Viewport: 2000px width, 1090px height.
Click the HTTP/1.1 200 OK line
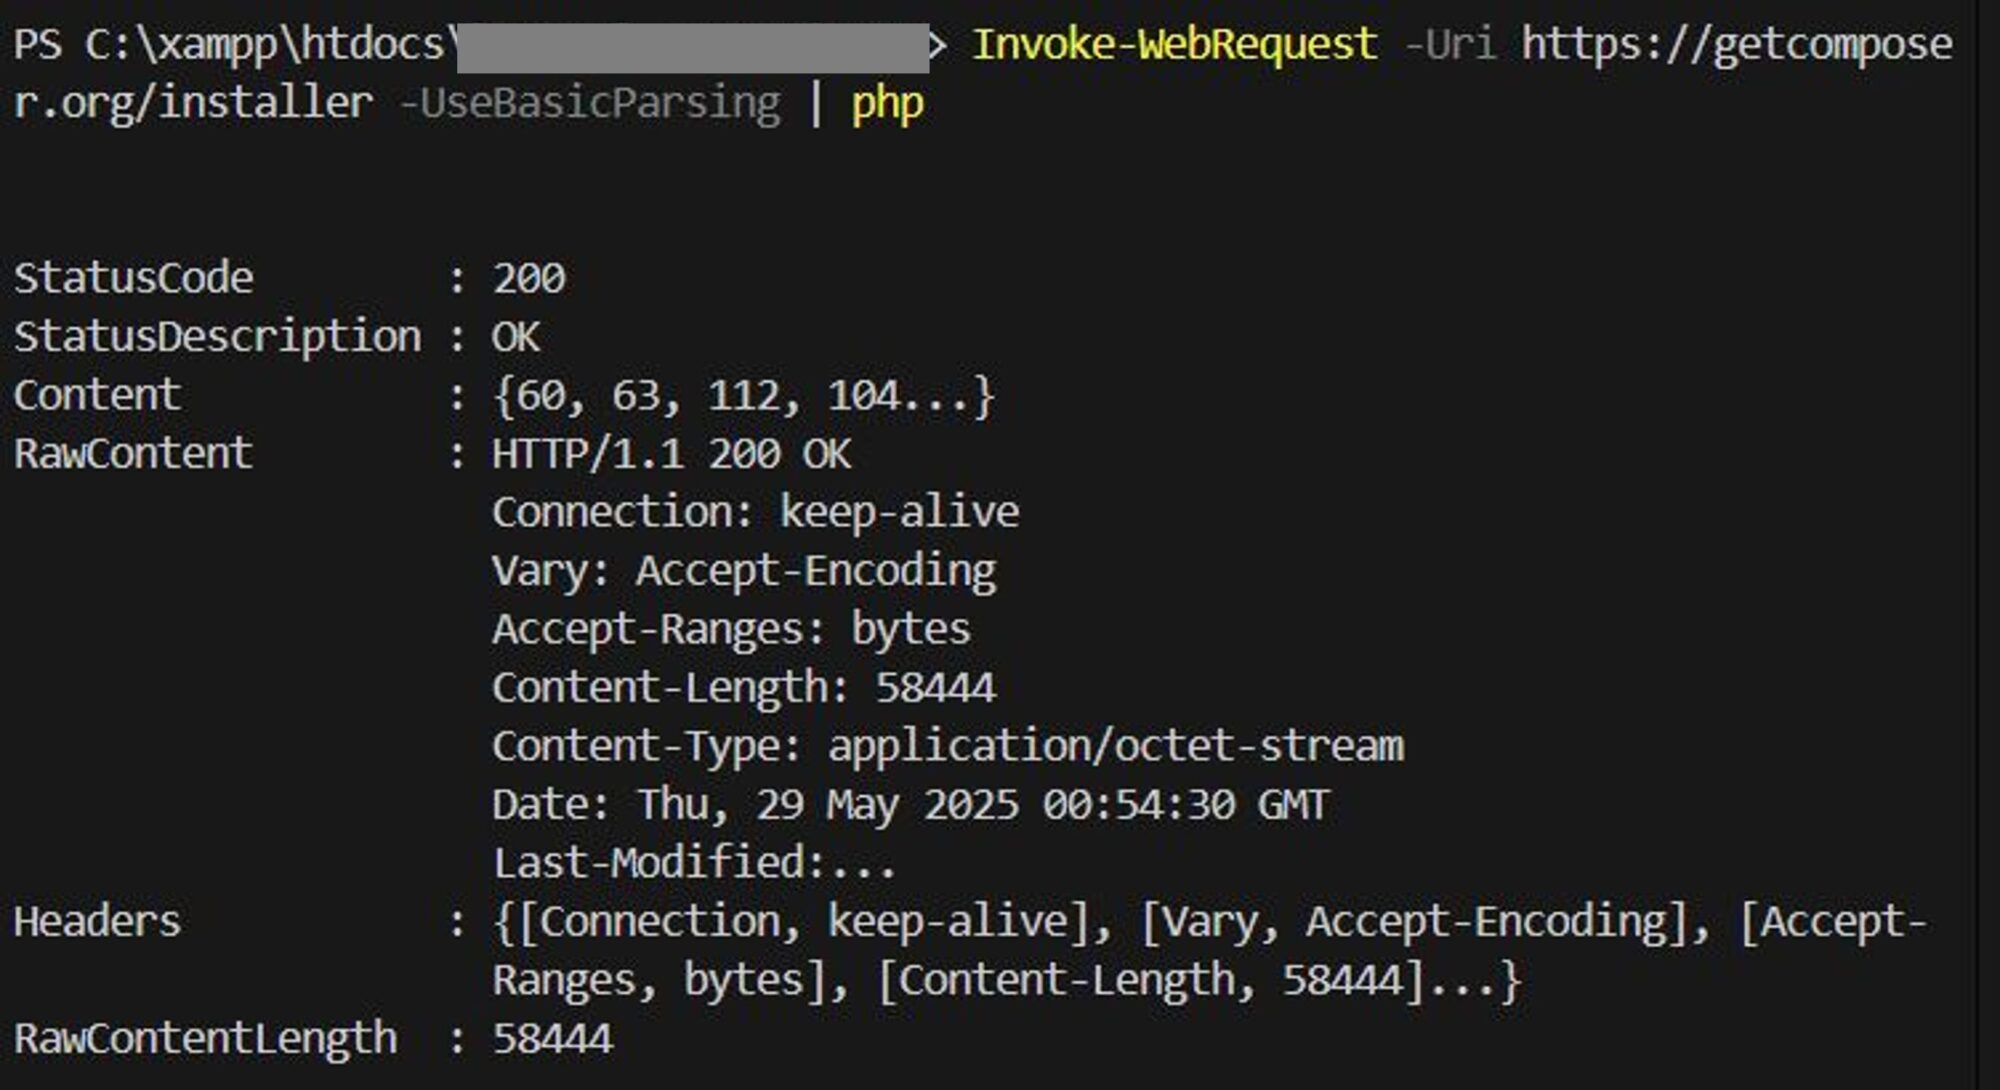point(671,454)
